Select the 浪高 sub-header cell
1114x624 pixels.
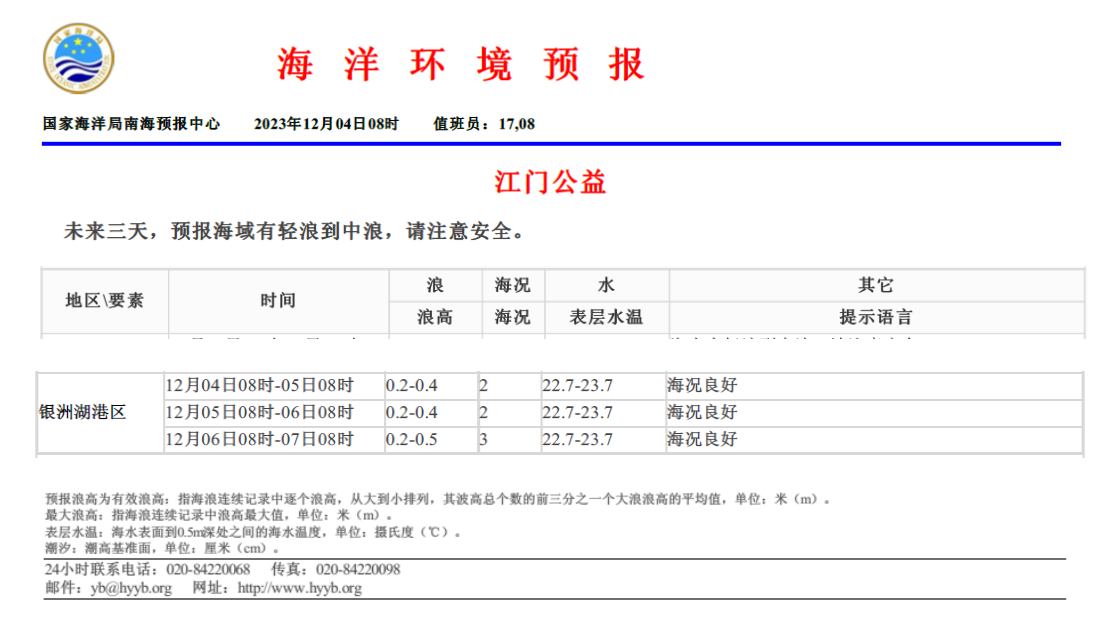pos(434,317)
